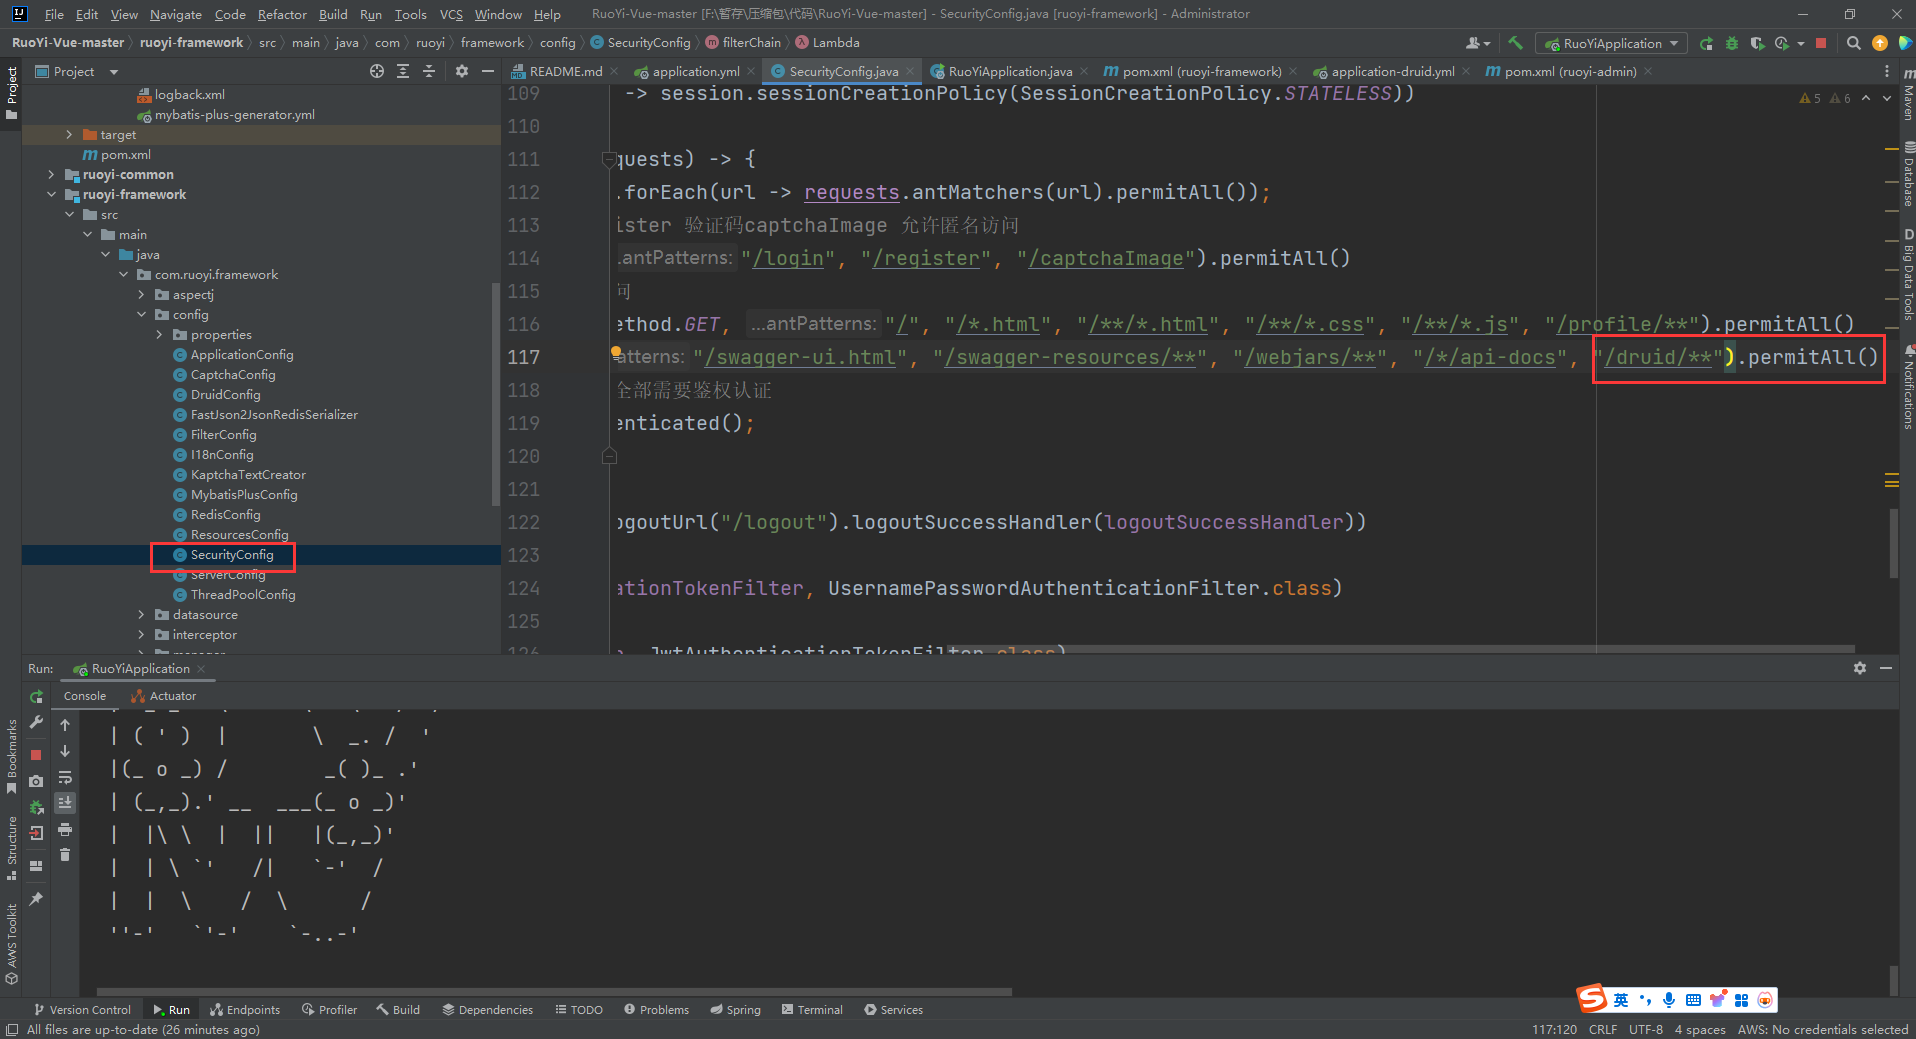The image size is (1916, 1039).
Task: Toggle Structure tool window stripe
Action: pyautogui.click(x=12, y=848)
